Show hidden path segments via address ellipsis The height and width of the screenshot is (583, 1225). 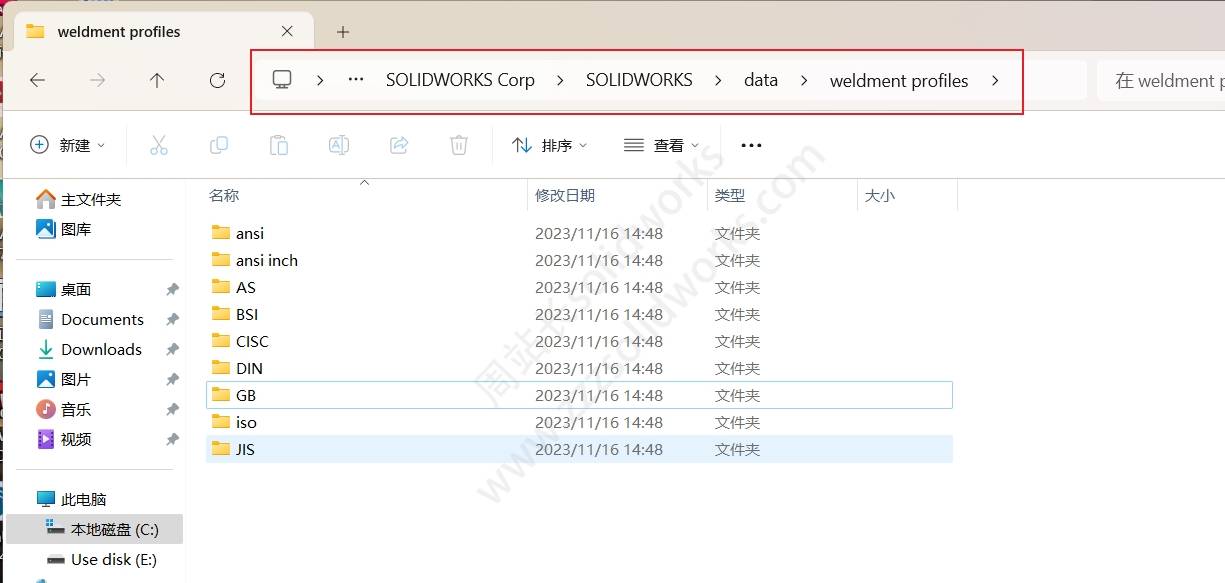(356, 80)
